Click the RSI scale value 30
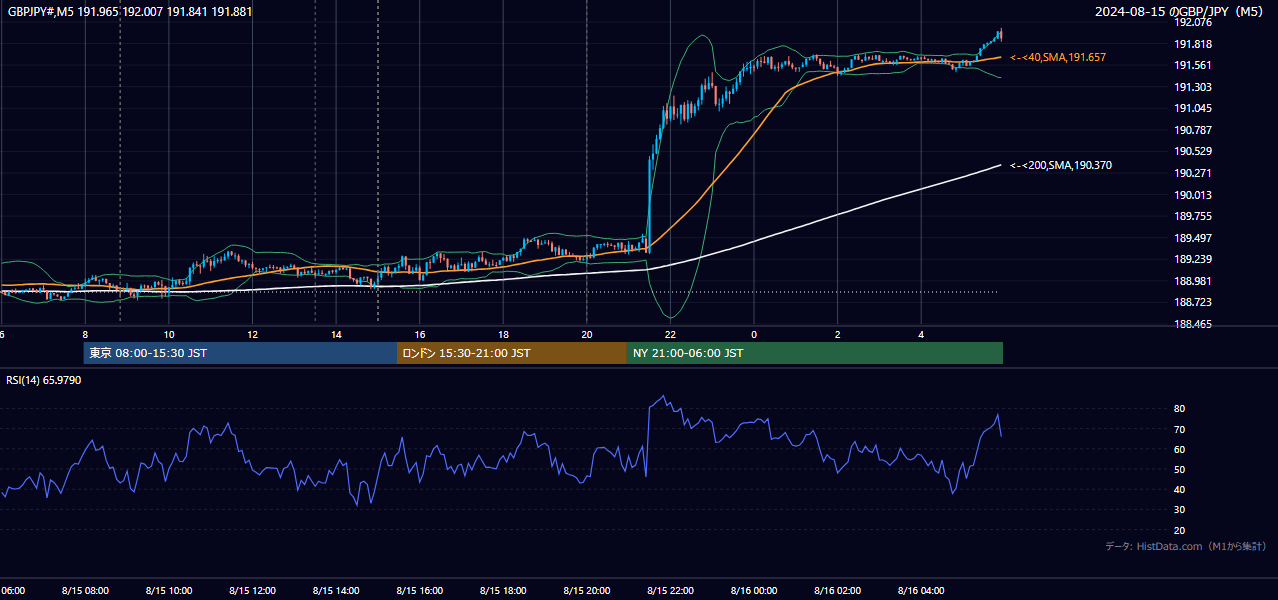This screenshot has width=1278, height=600. click(1180, 509)
